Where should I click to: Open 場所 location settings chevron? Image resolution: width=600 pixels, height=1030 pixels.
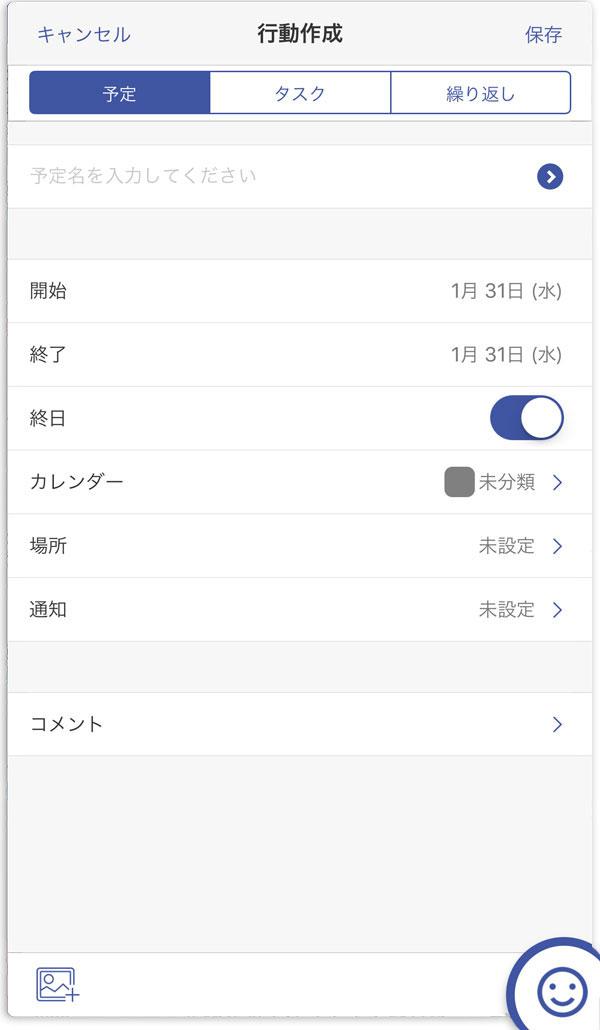[x=557, y=546]
